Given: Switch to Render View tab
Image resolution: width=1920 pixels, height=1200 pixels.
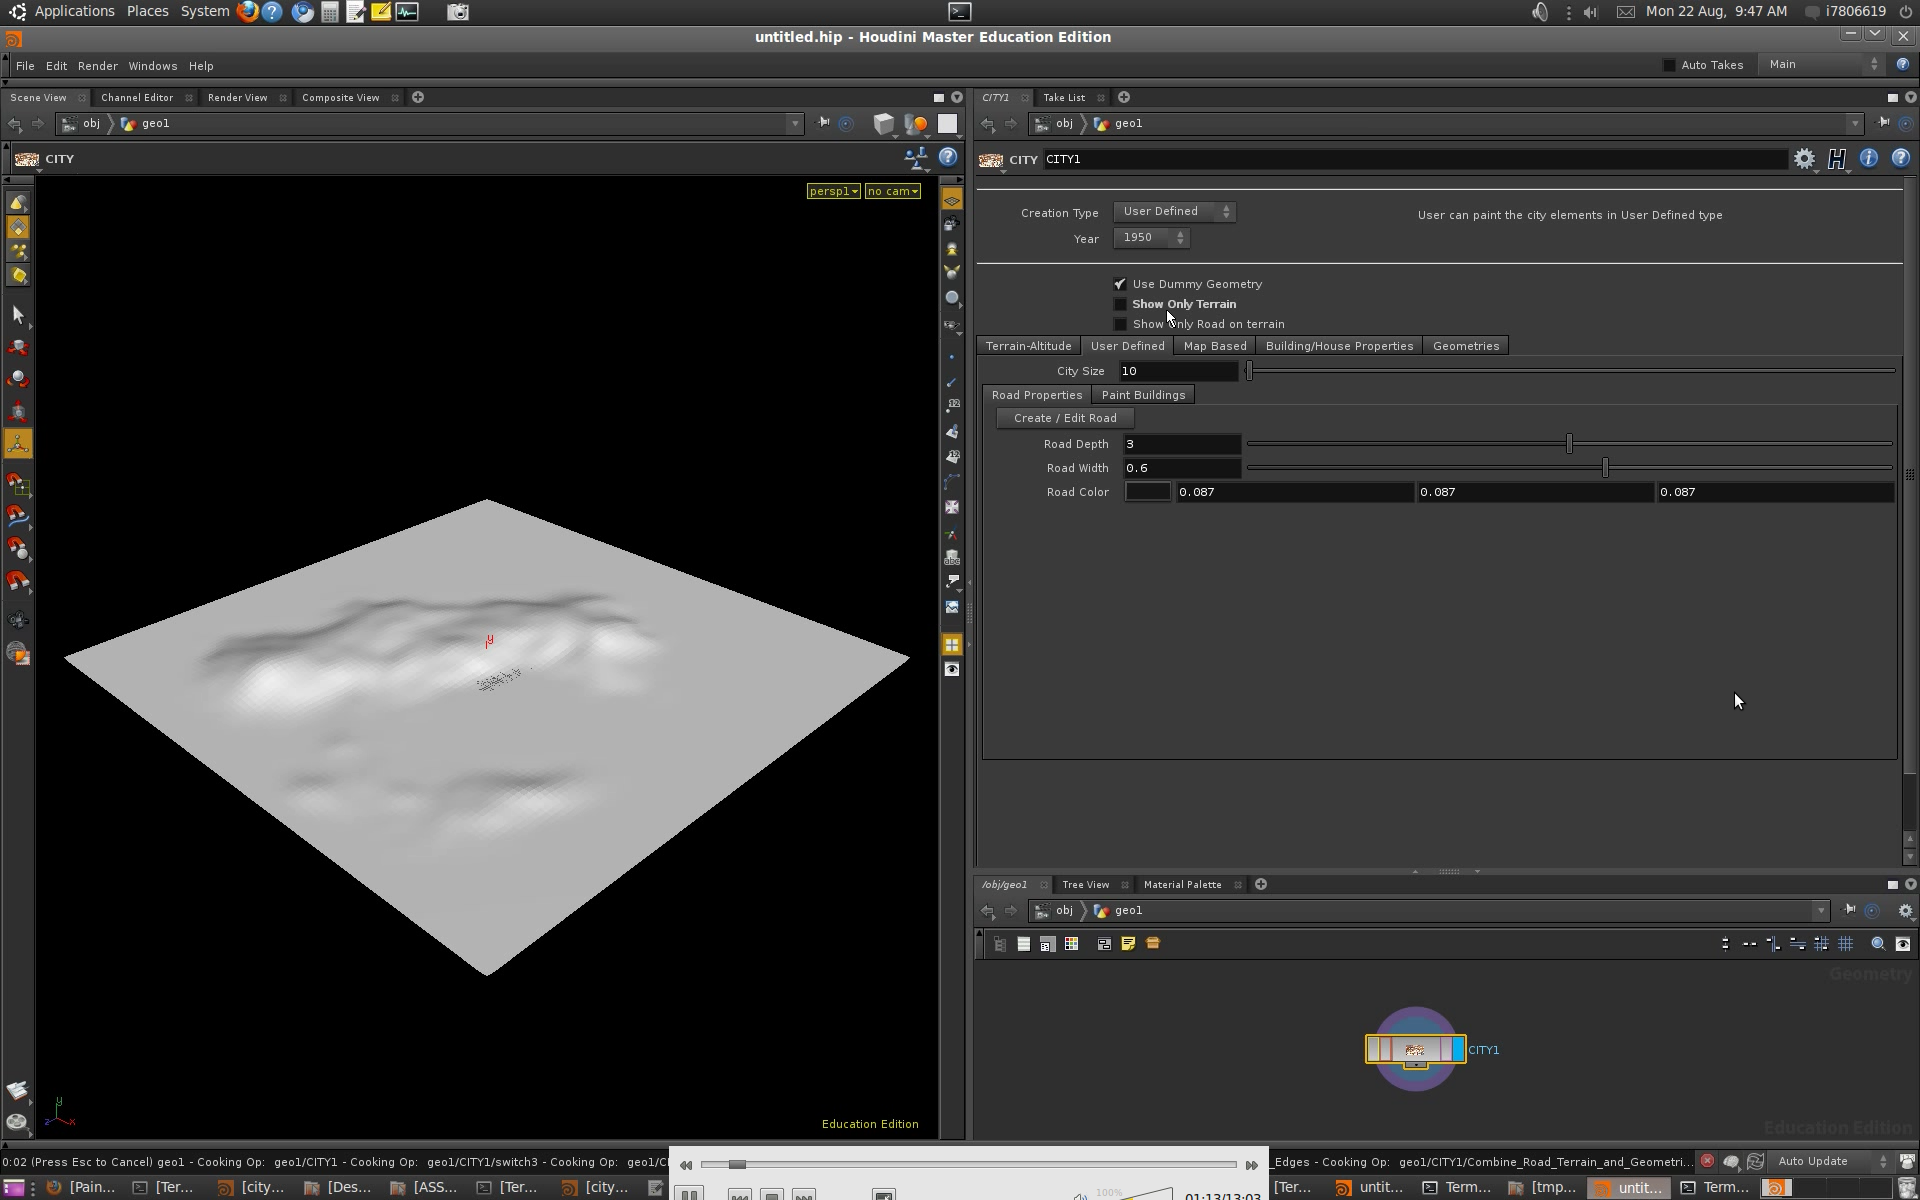Looking at the screenshot, I should [238, 98].
